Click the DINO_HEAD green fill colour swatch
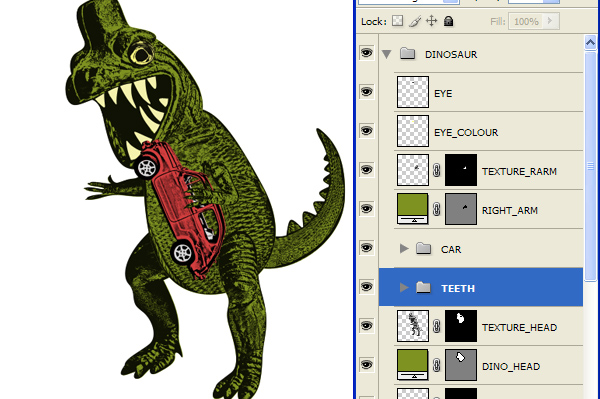Viewport: 600px width, 399px height. [412, 360]
